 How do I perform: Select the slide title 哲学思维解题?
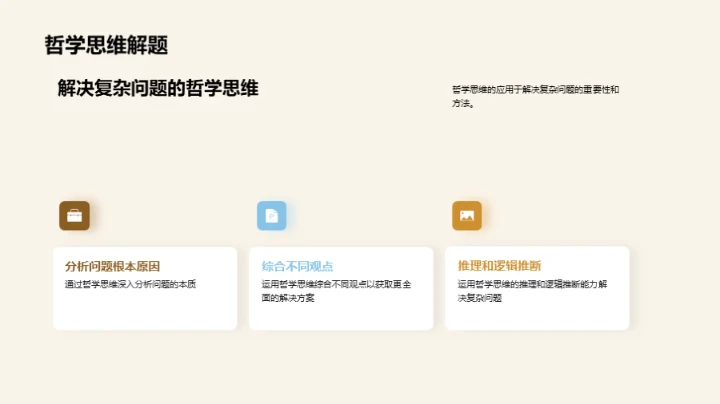(x=106, y=45)
